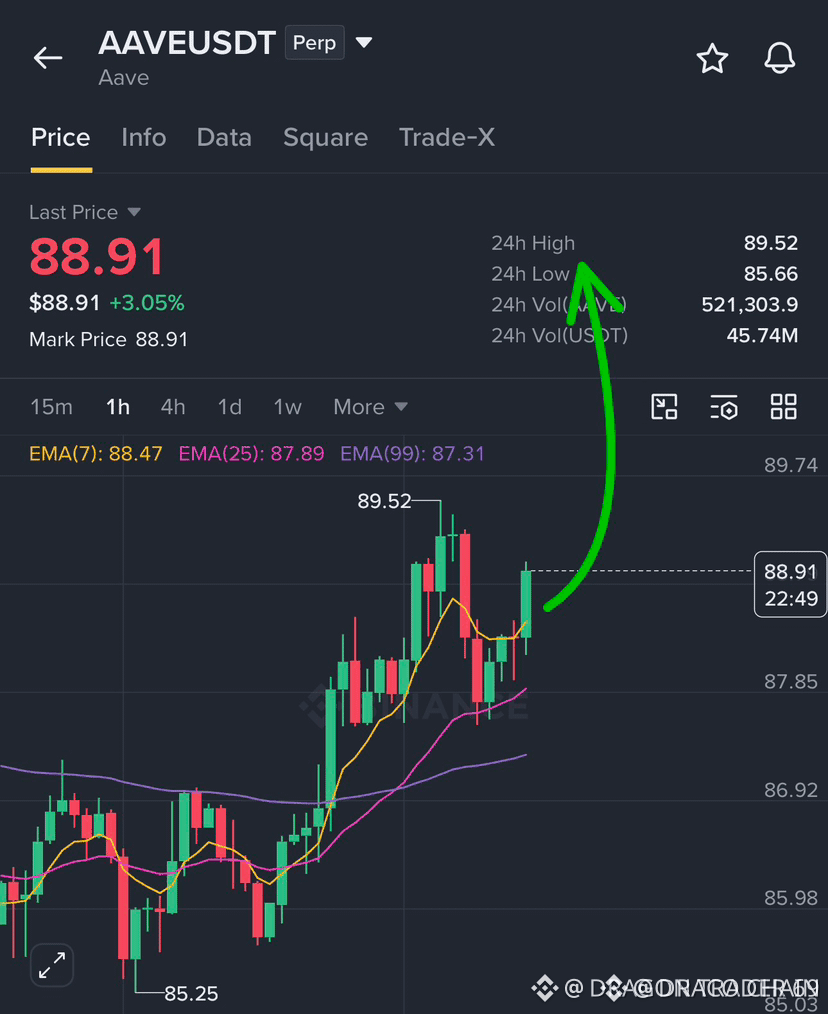Select the 4h timeframe
The image size is (828, 1014).
[x=173, y=407]
